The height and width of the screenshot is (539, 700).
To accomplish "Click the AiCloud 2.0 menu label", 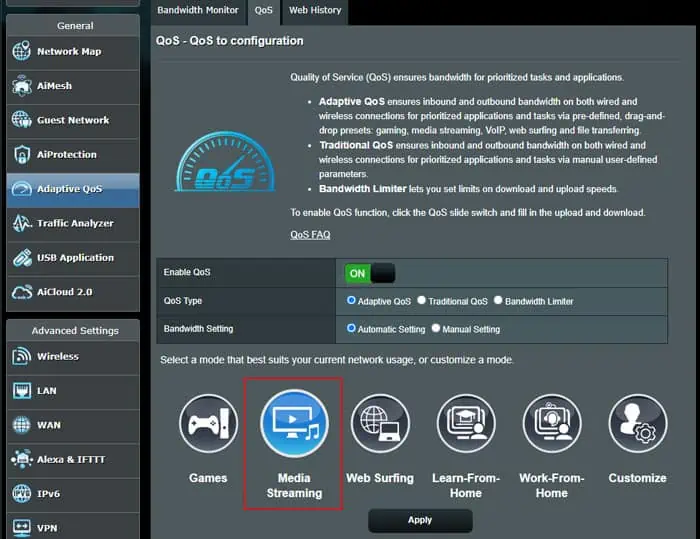I will [65, 292].
